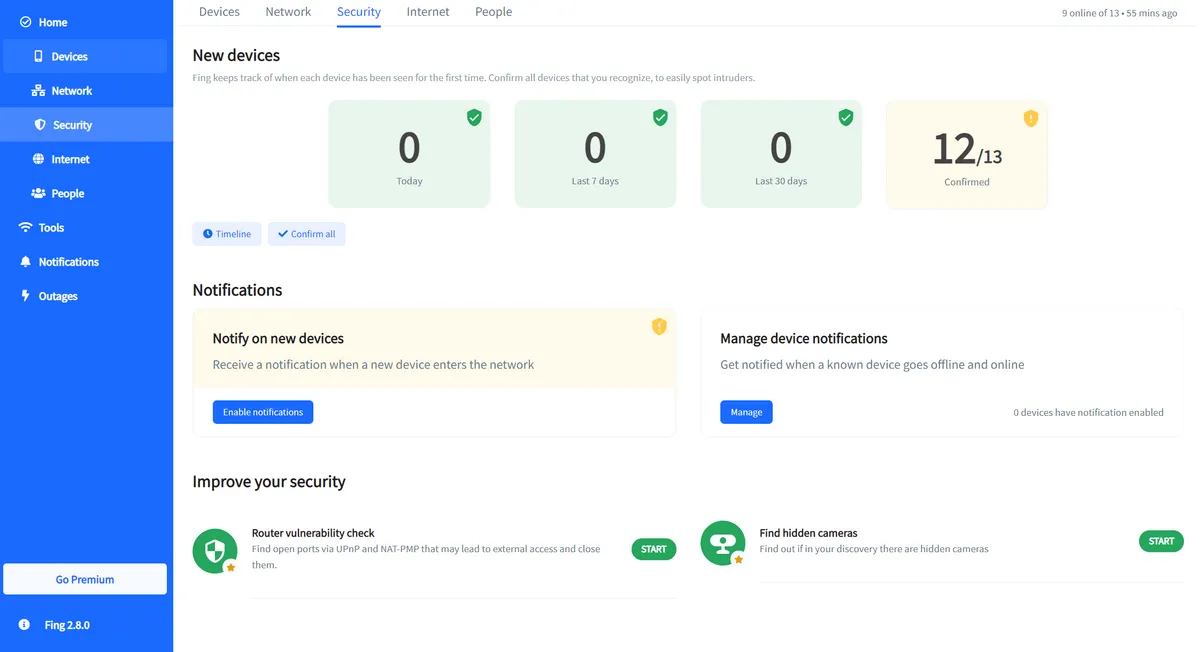Viewport: 1200px width, 652px height.
Task: Click the Go Premium button
Action: (85, 579)
